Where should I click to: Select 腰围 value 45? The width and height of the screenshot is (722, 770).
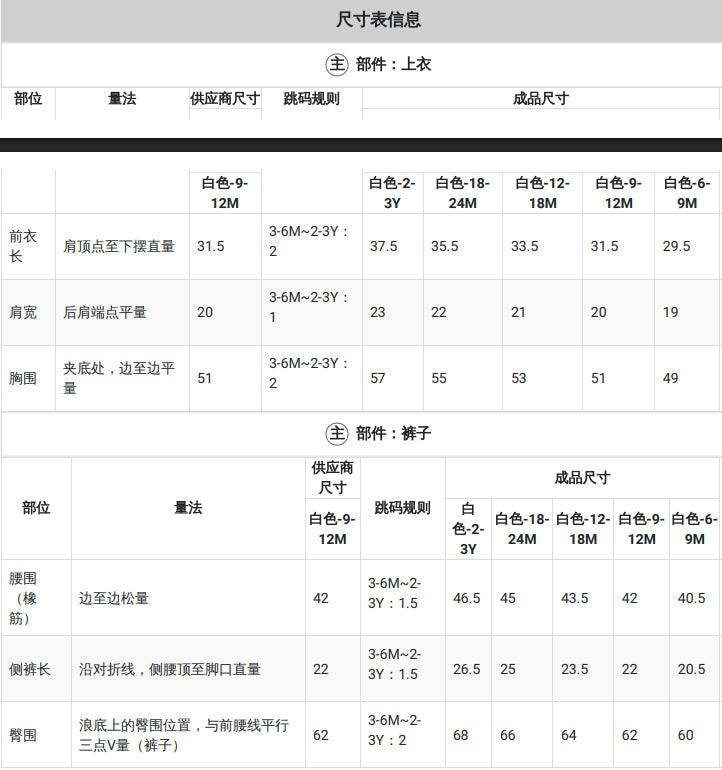[x=508, y=598]
